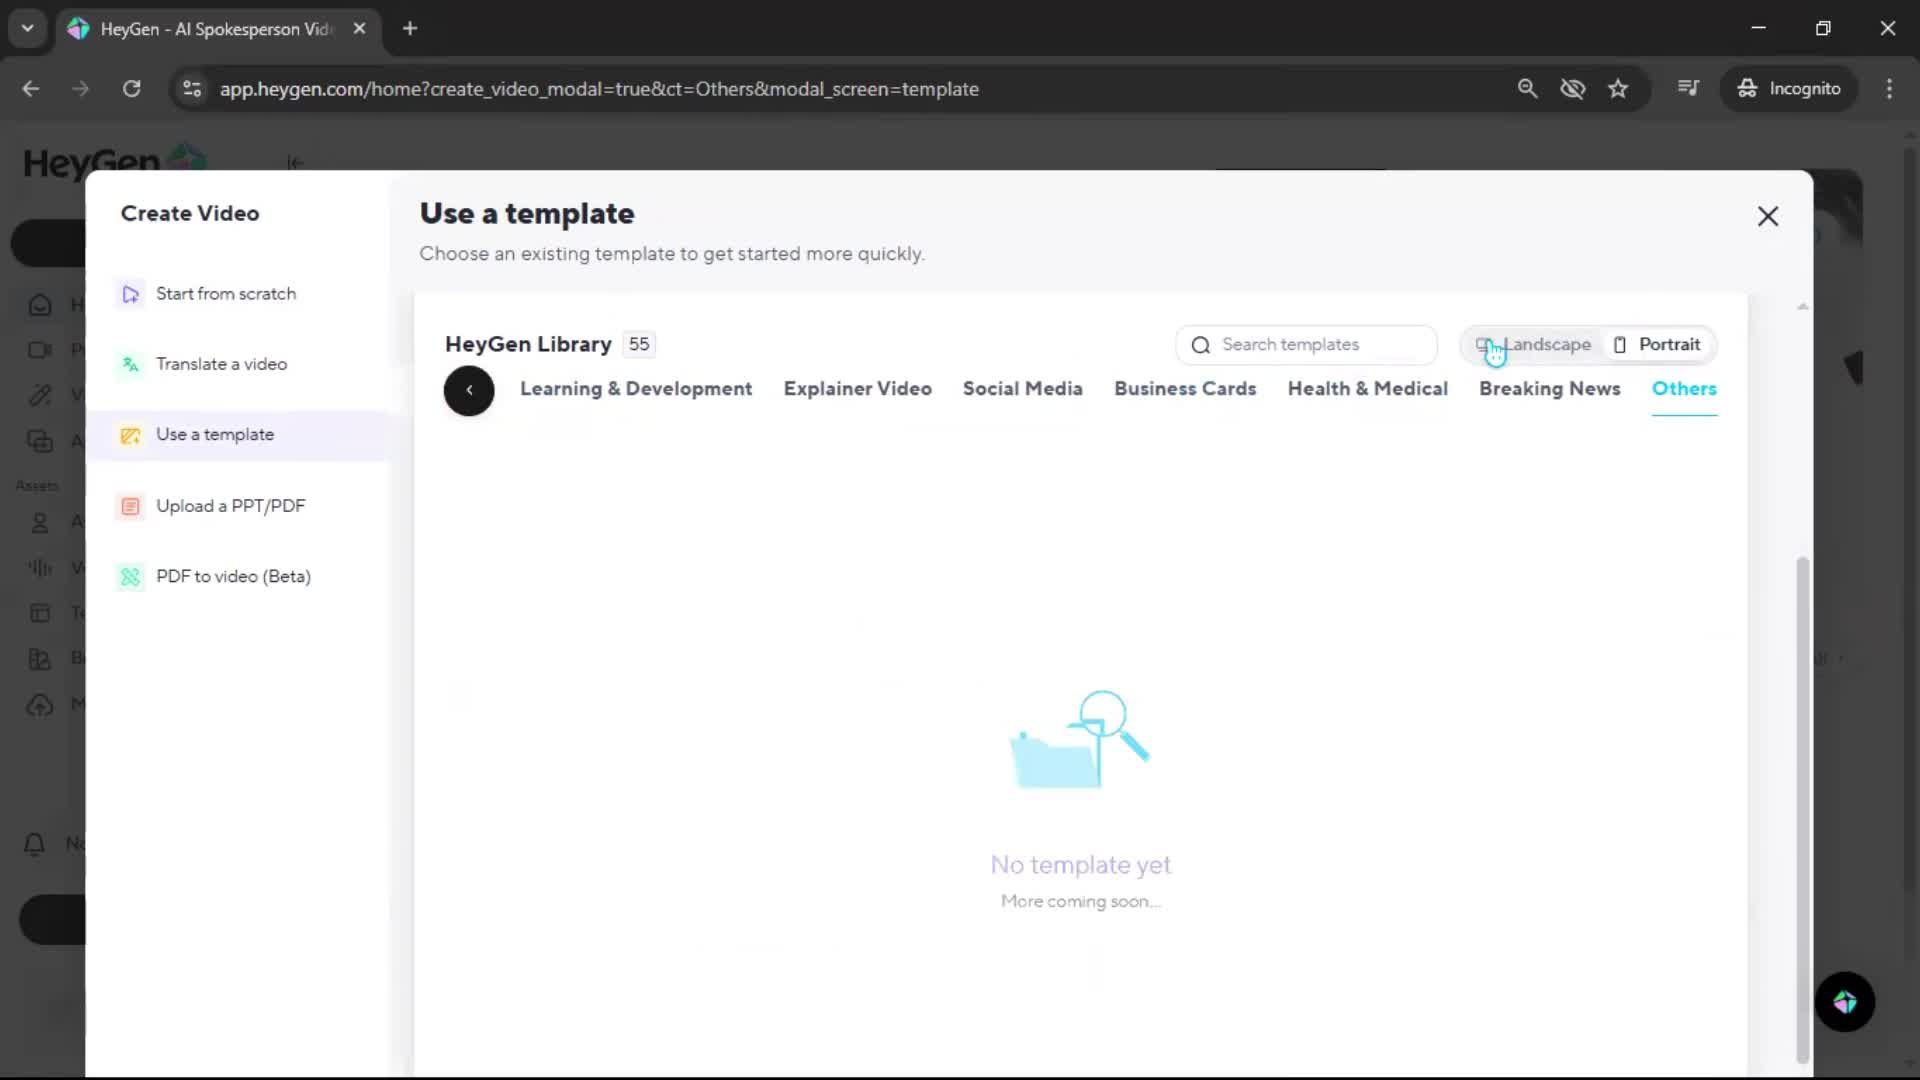
Task: Switch the orientation to Landscape
Action: click(x=1534, y=345)
